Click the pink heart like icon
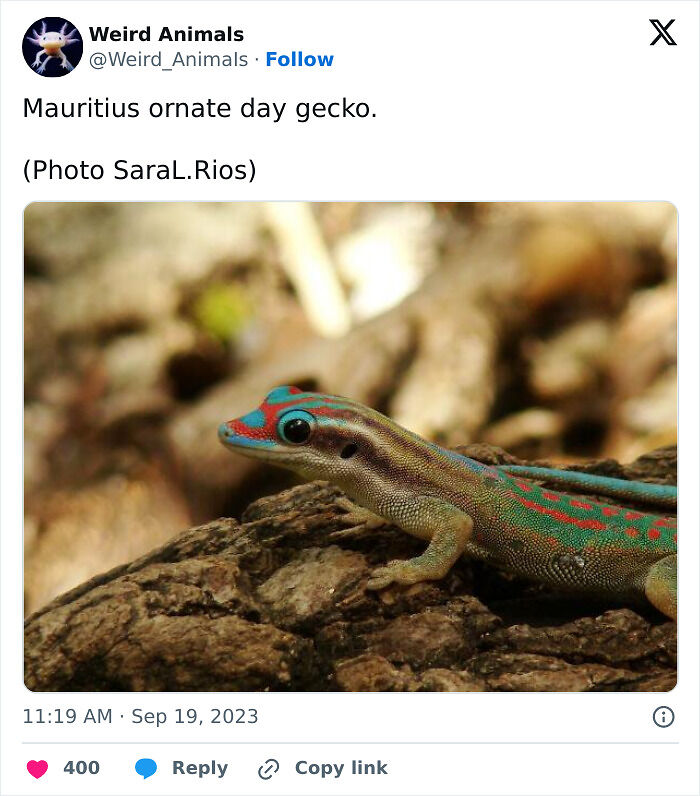The width and height of the screenshot is (700, 796). 37,769
